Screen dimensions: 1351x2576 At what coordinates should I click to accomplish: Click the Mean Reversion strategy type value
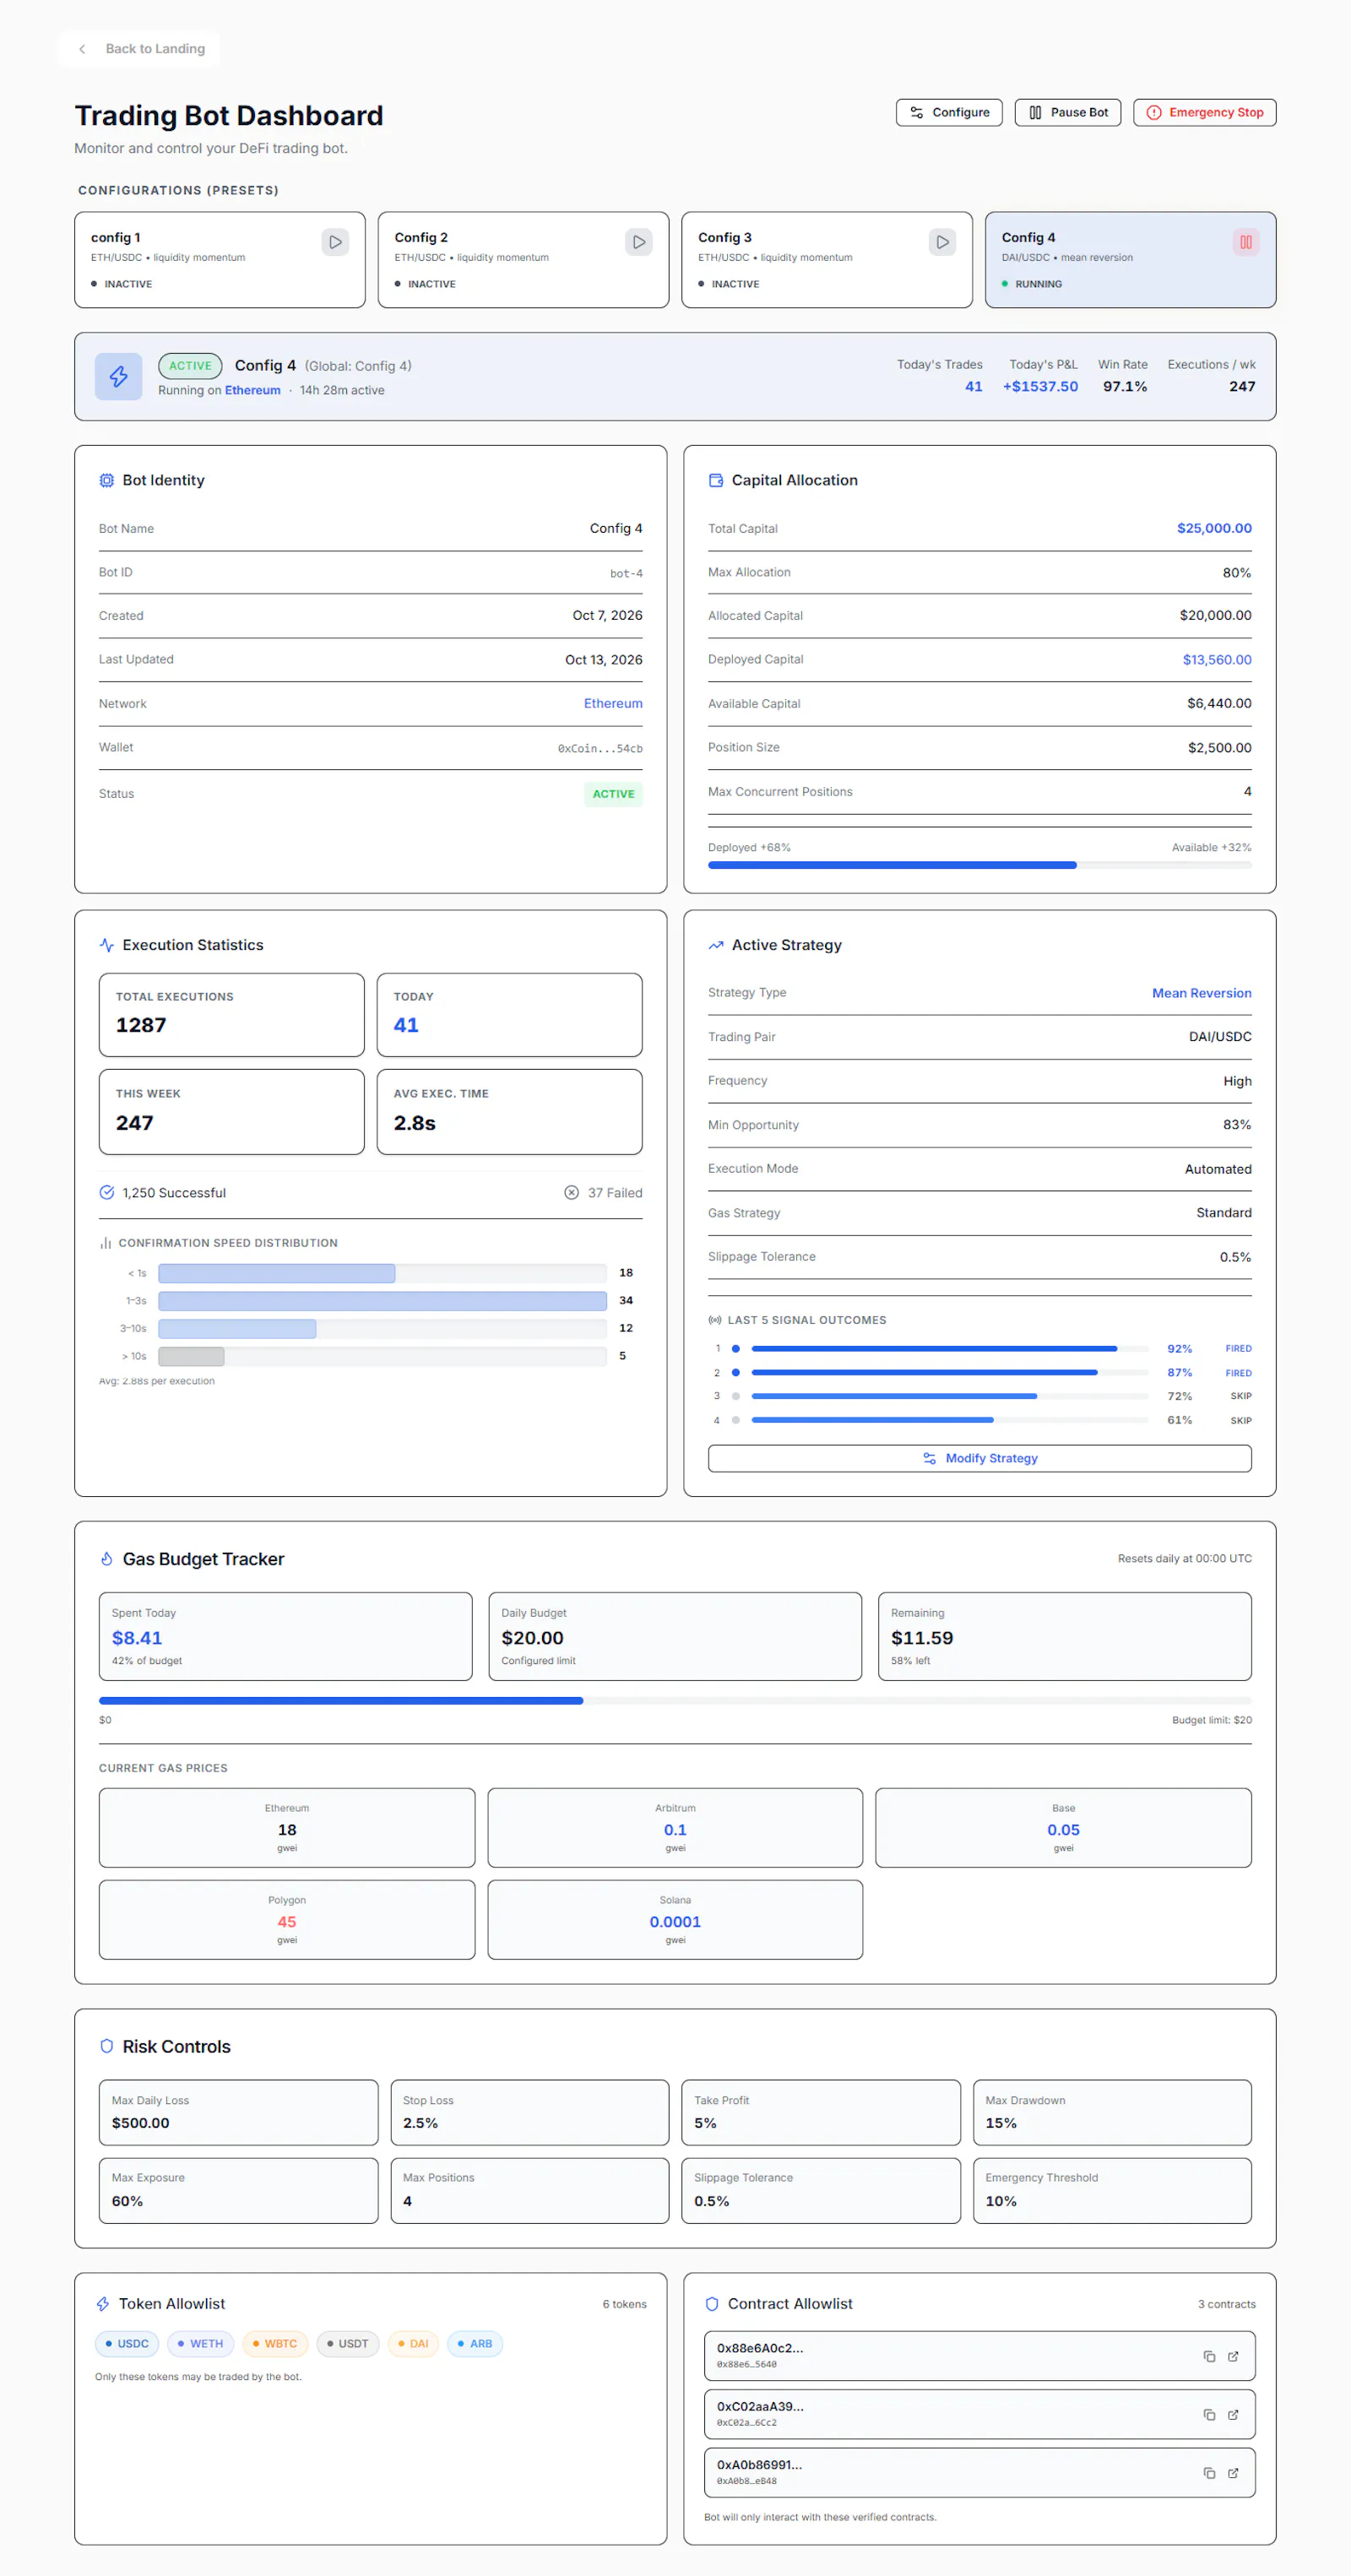pos(1201,993)
